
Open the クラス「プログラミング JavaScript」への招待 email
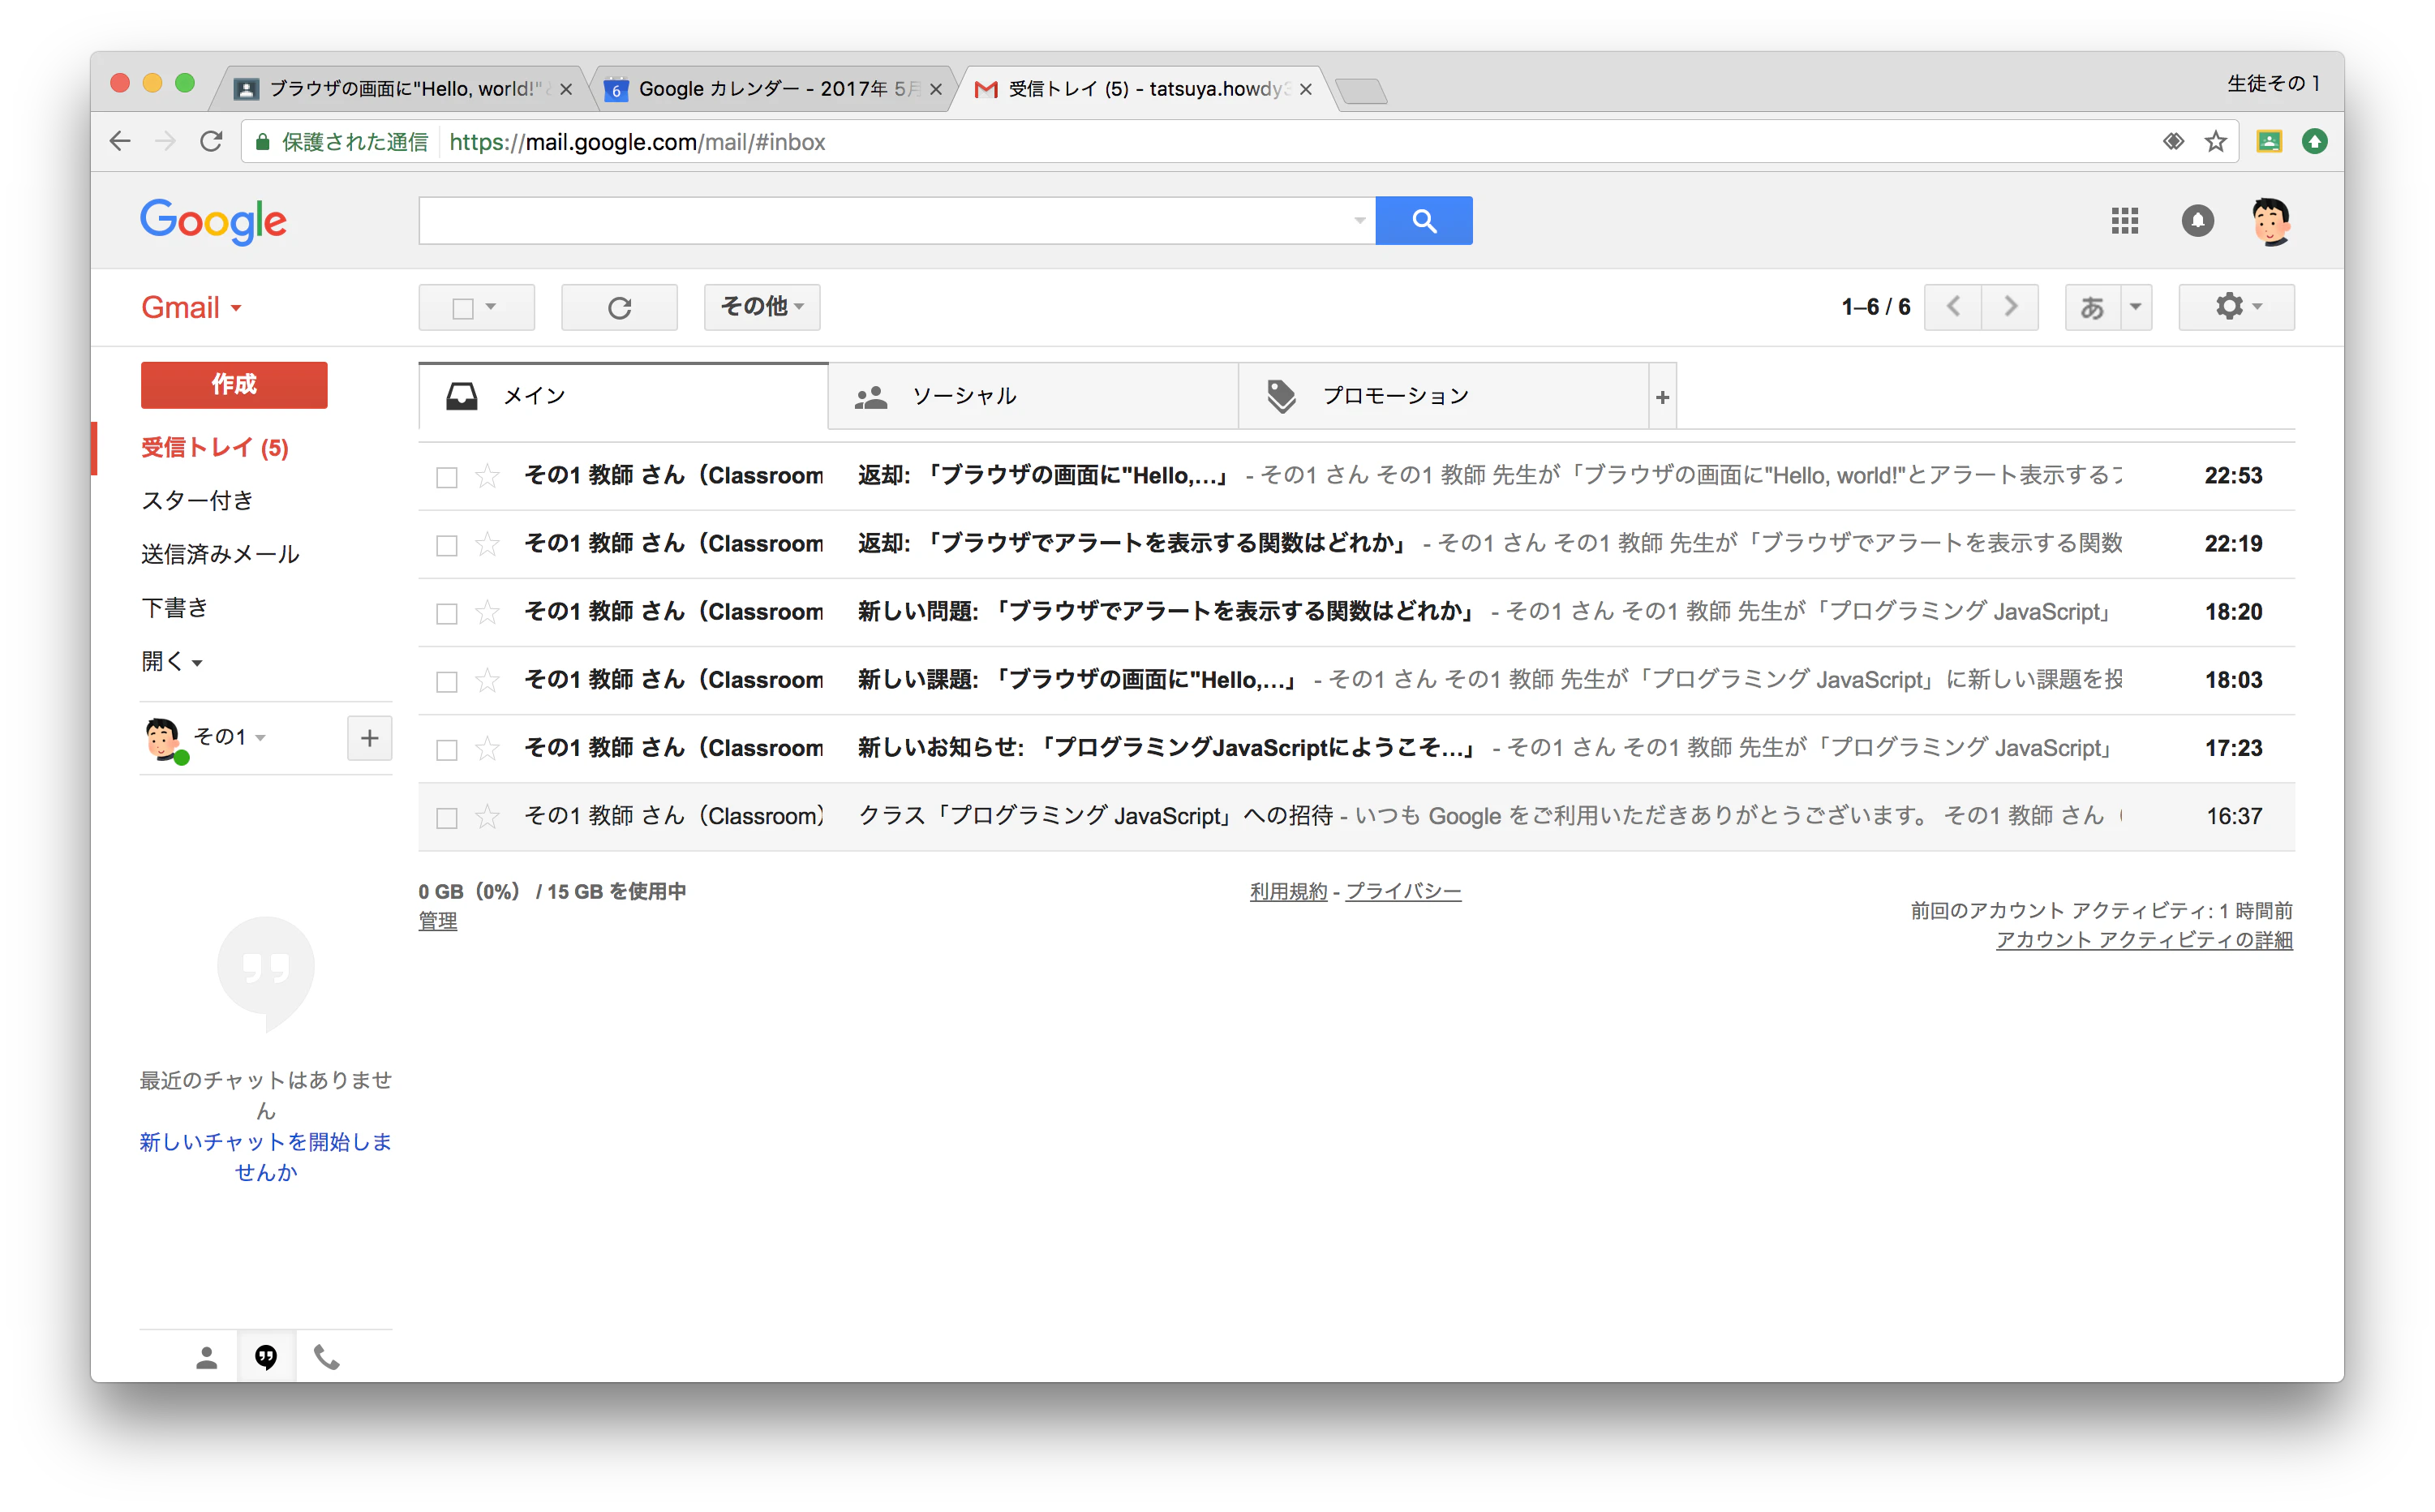point(1356,817)
